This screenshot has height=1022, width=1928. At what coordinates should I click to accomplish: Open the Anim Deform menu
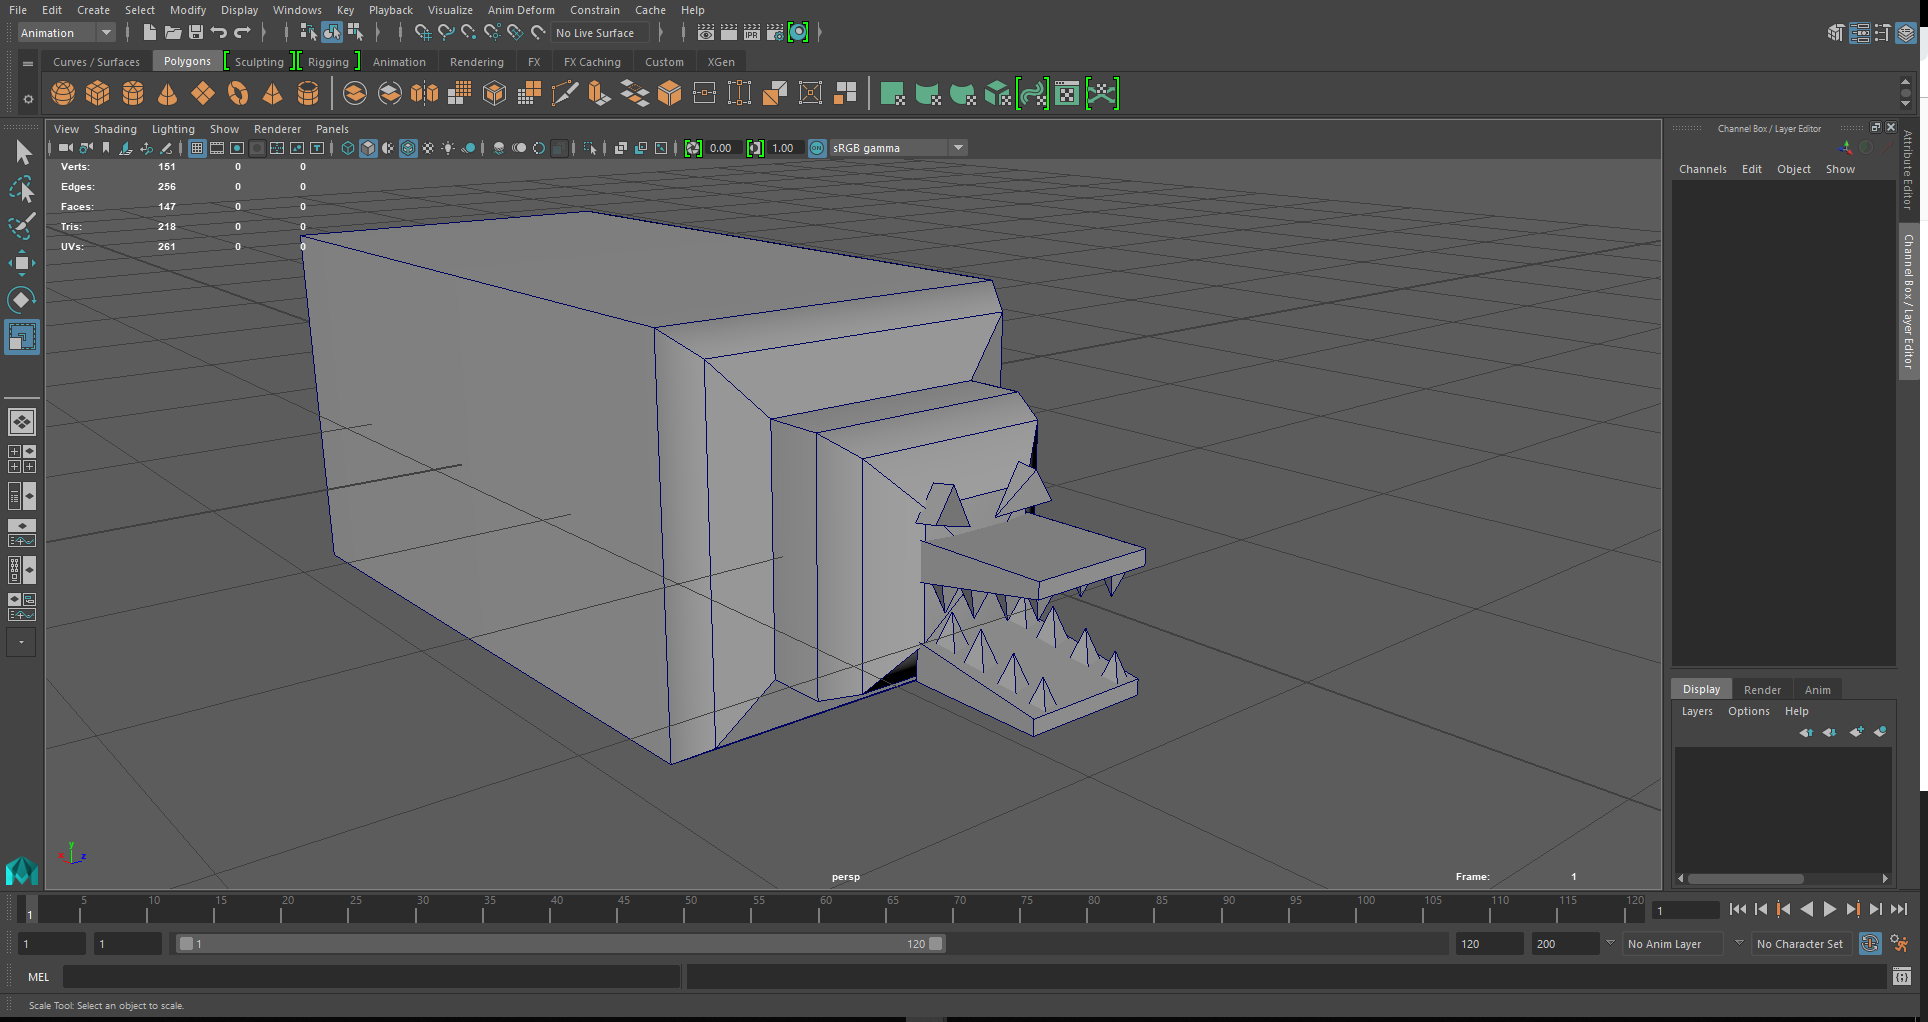[520, 10]
